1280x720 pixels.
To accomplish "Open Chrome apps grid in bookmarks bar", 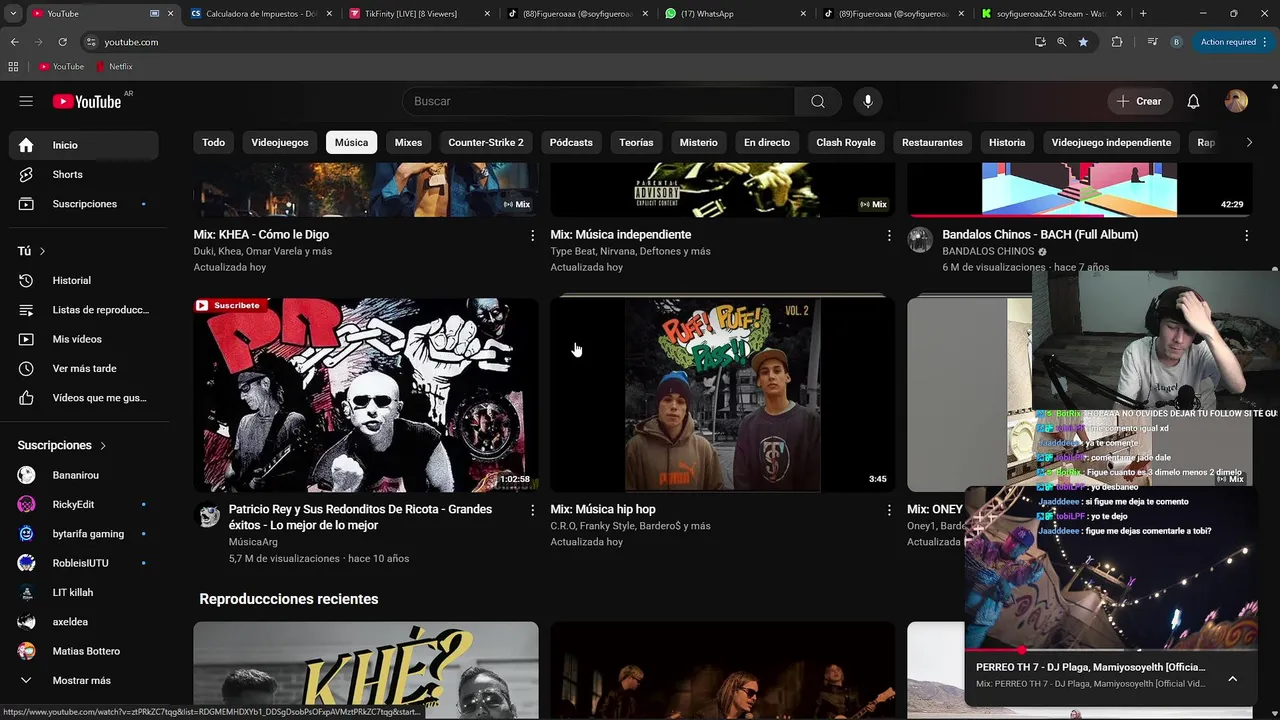I will [x=13, y=66].
